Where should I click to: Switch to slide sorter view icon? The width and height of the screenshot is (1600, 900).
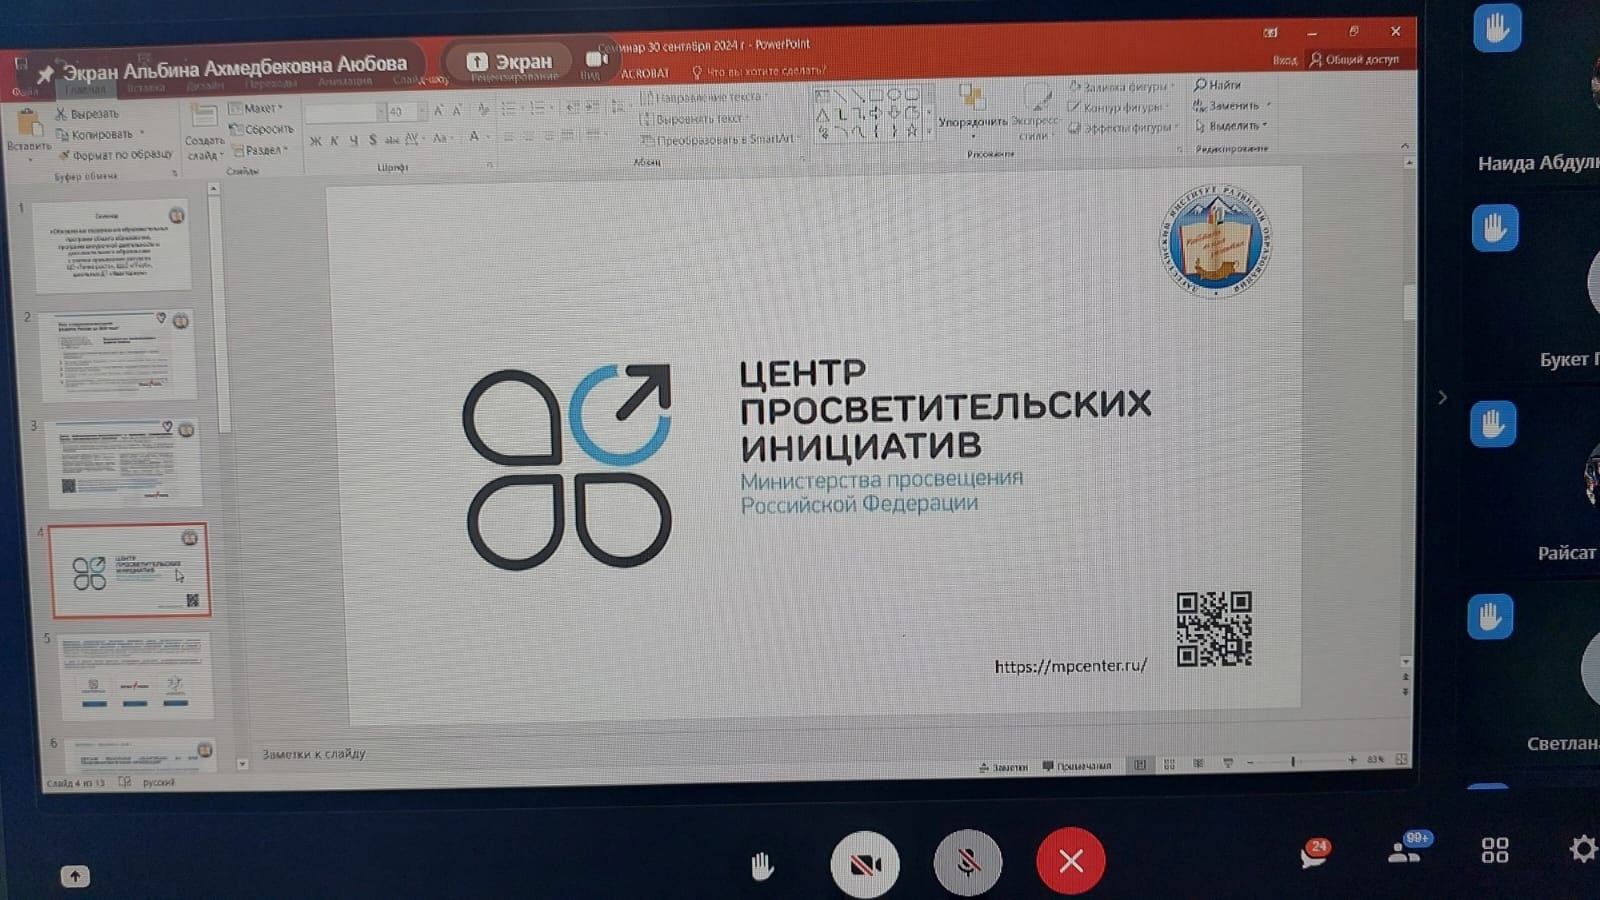1169,765
